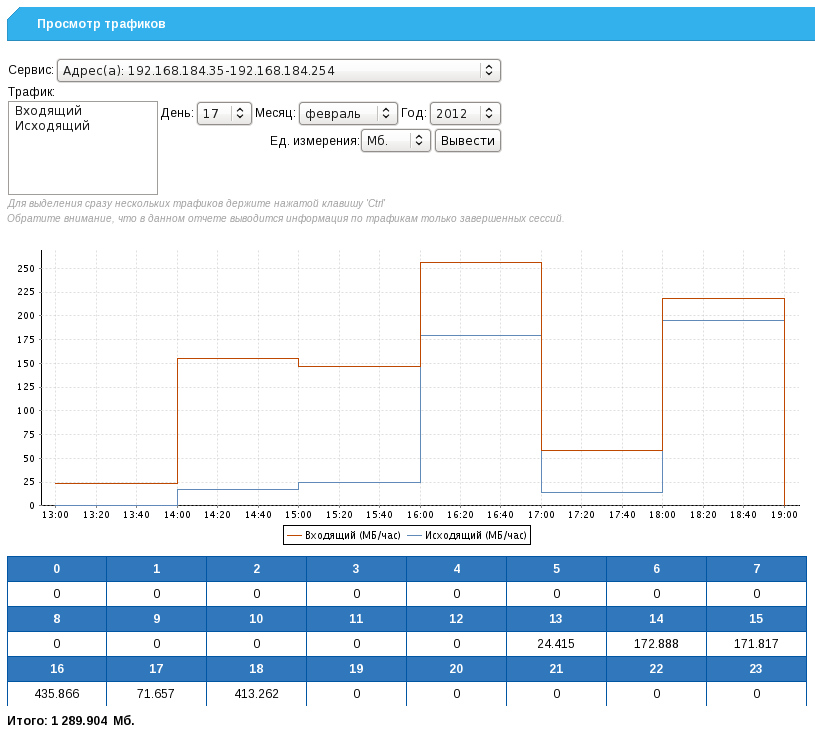Click the table cell showing 435.866
815x731 pixels.
pyautogui.click(x=56, y=693)
